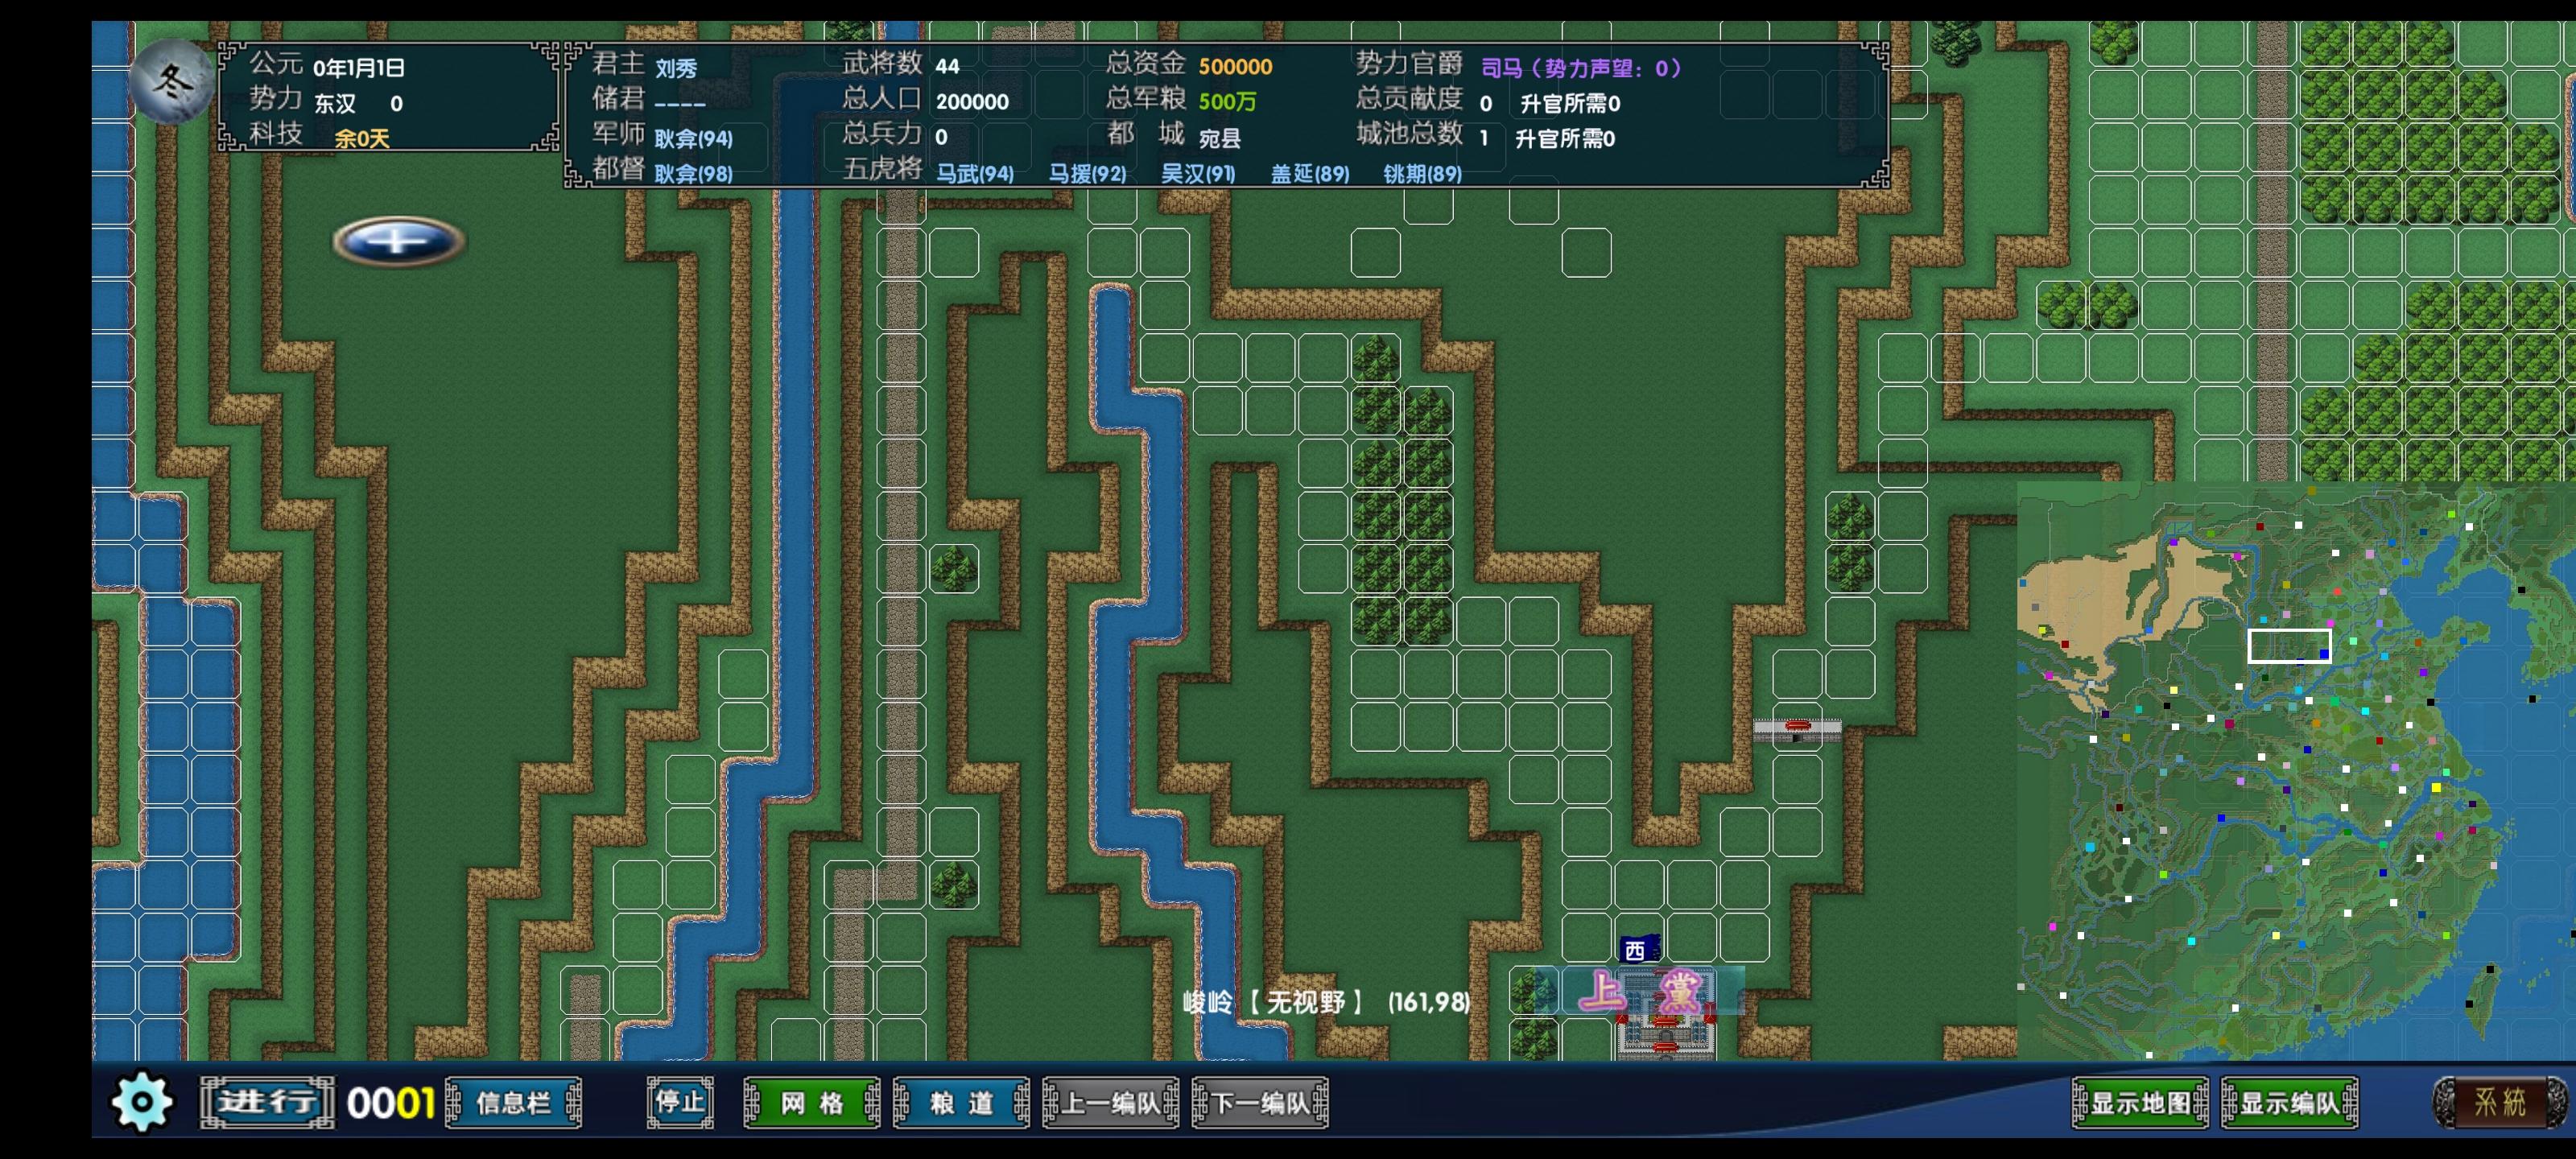Screen dimensions: 2576x1159
Task: Toggle 显示地图 minimap visibility
Action: pyautogui.click(x=2140, y=1103)
